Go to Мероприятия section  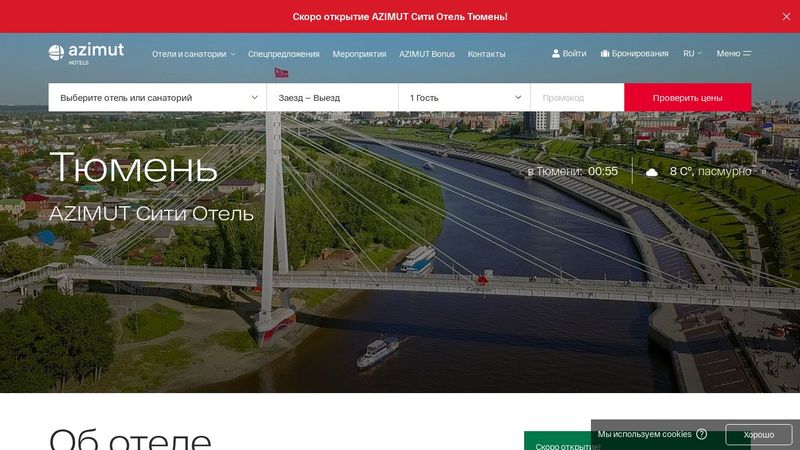pos(359,54)
